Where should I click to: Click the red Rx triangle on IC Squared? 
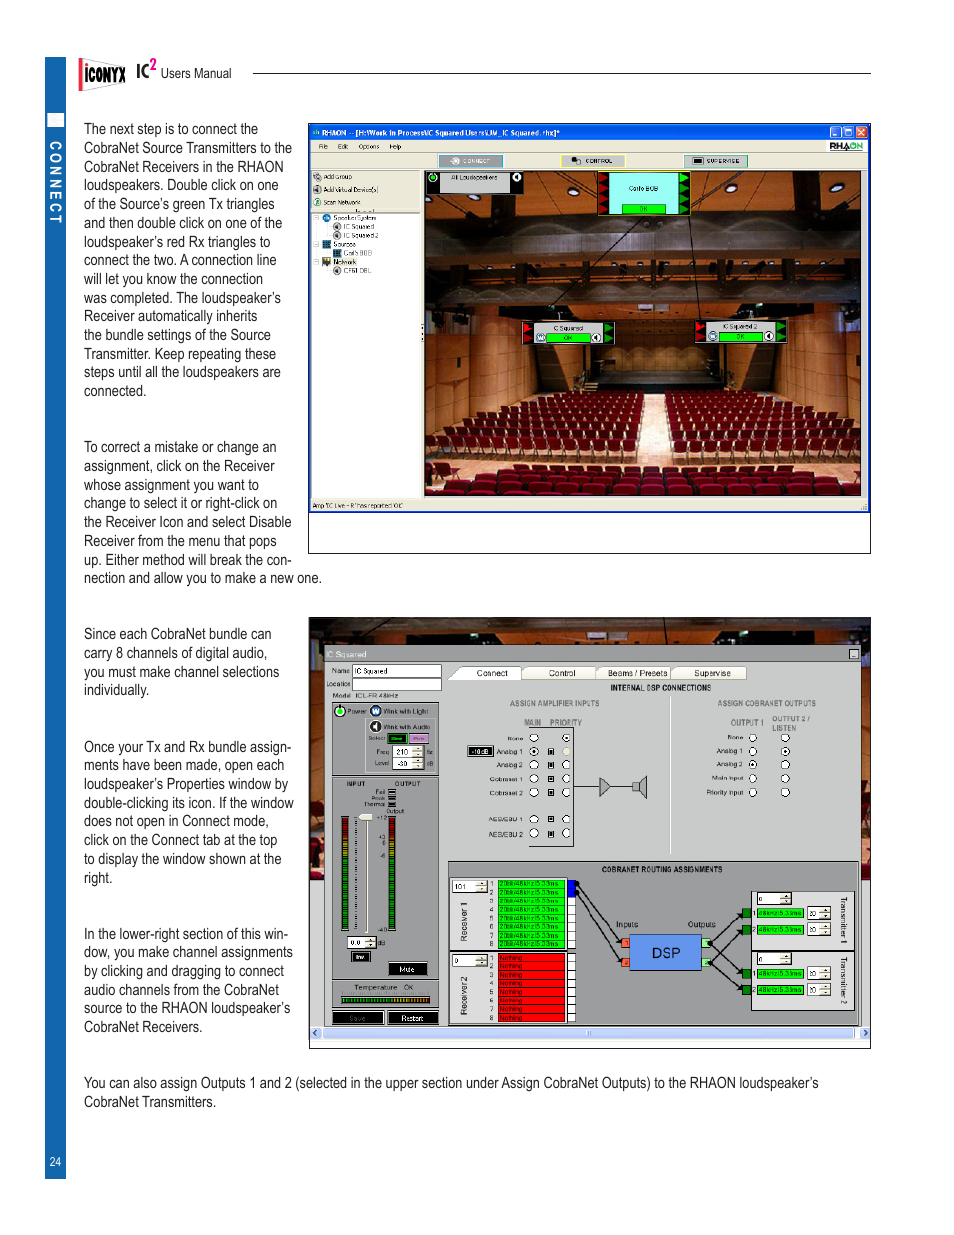(x=528, y=329)
